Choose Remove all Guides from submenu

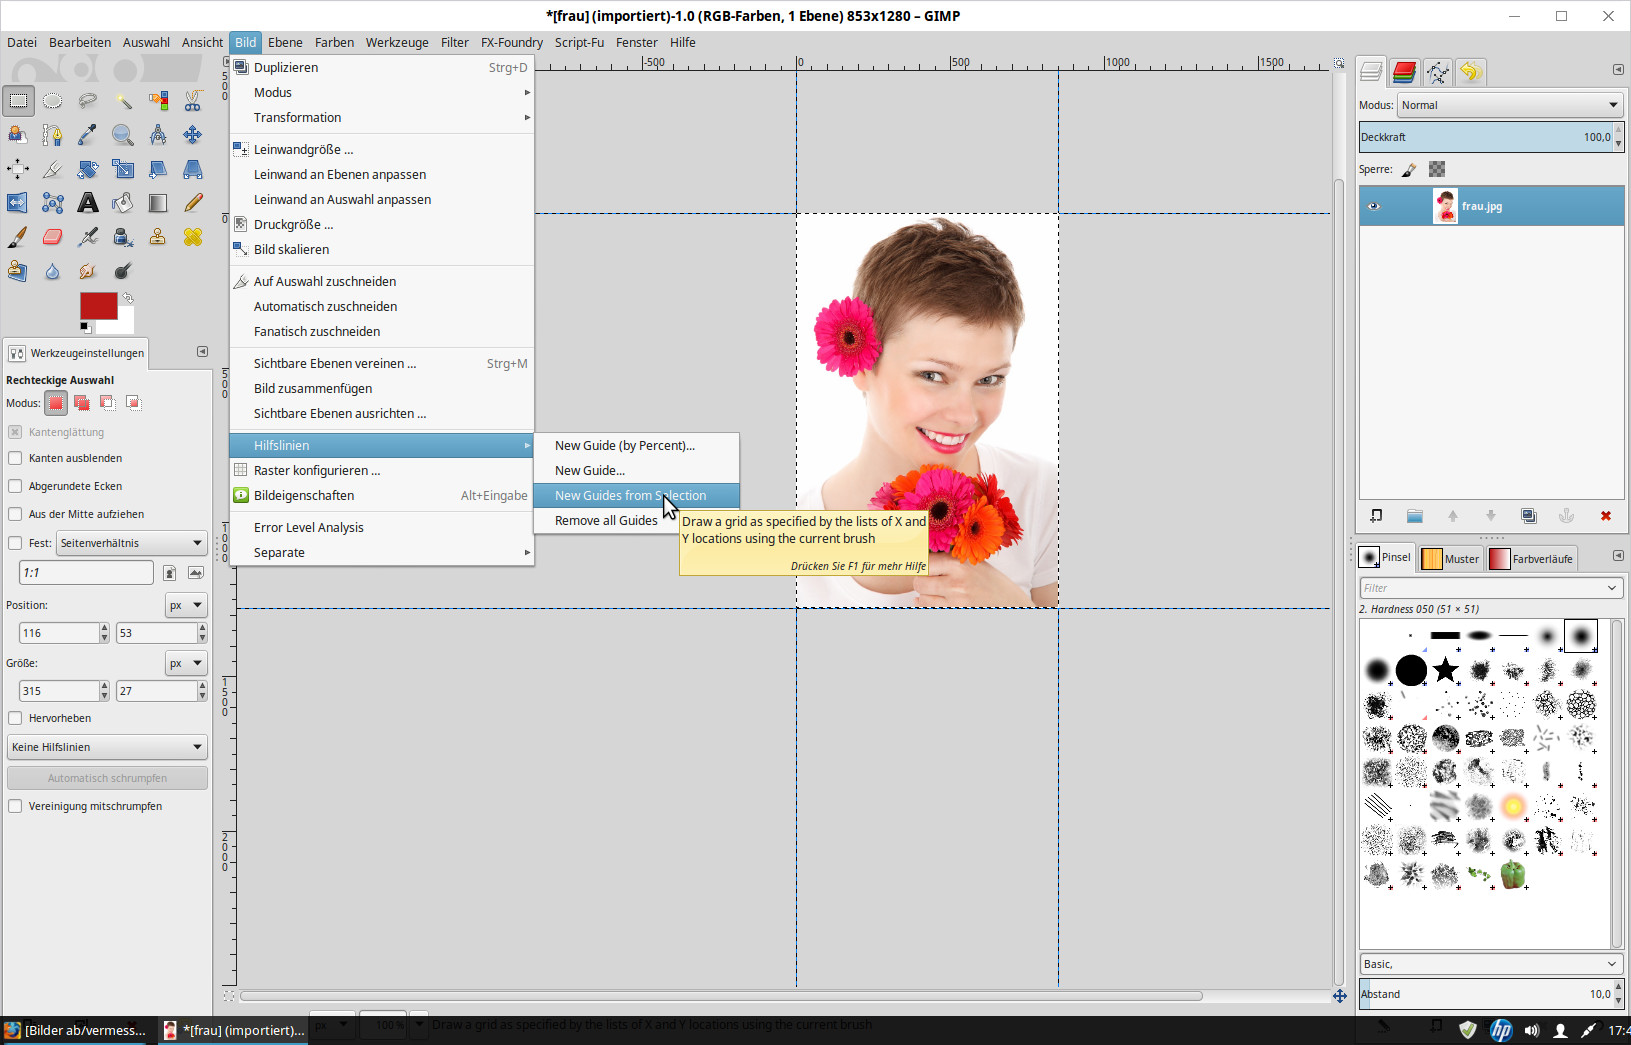(x=606, y=520)
